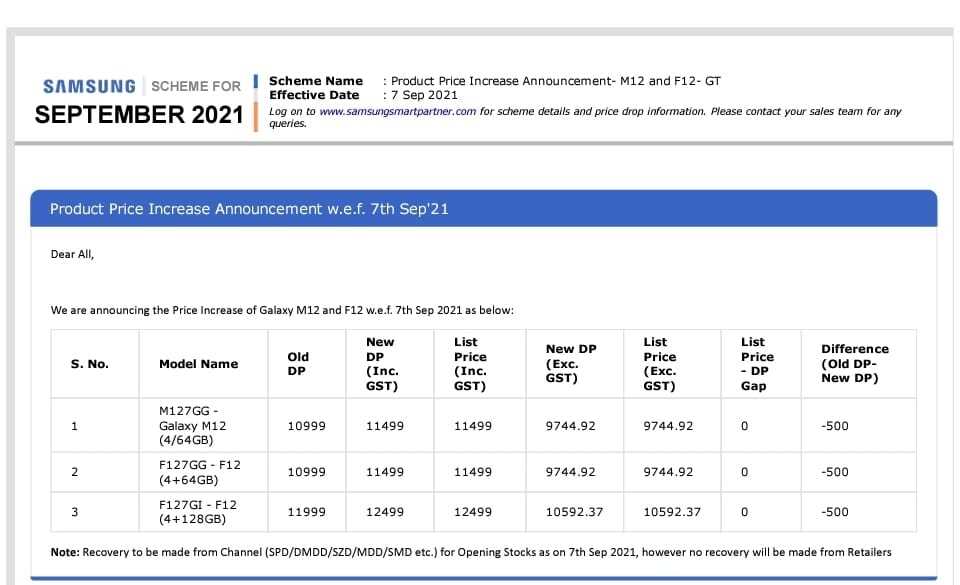Open the www.samsungsmartpartner.com link
Viewport: 960px width, 585px height.
397,111
